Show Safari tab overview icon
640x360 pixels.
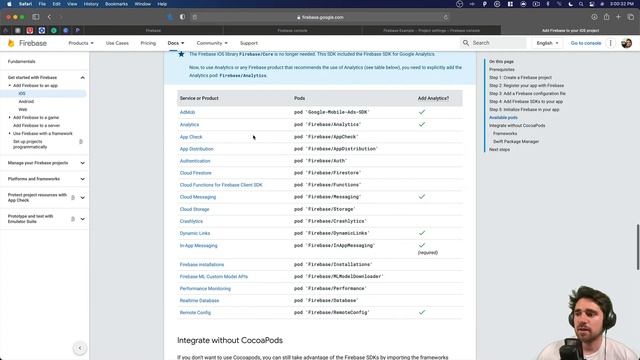[631, 17]
